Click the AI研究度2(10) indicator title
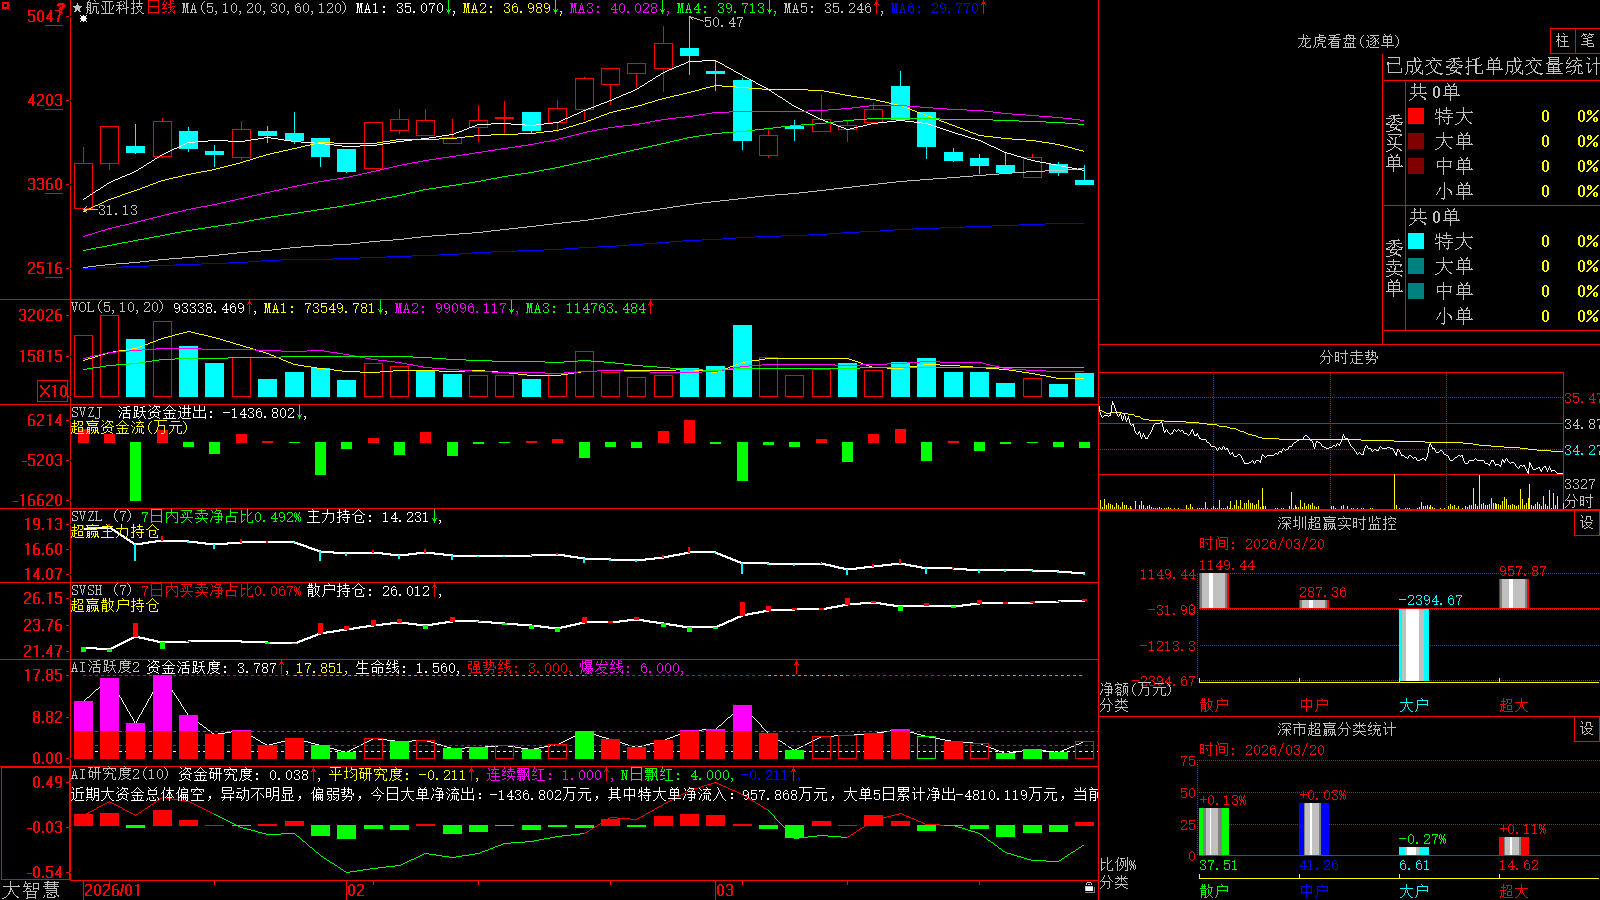 tap(120, 774)
